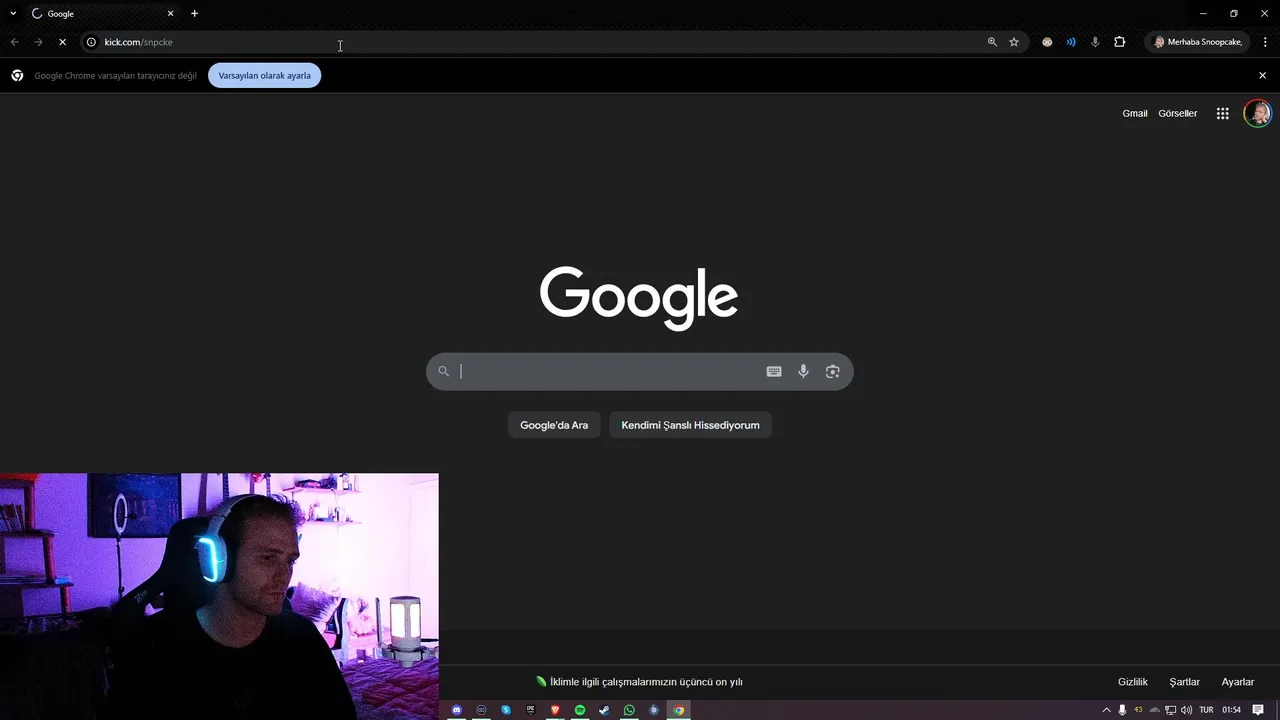Click Kendimi Şanslı Hissediyorum button
The width and height of the screenshot is (1280, 720).
[x=690, y=425]
